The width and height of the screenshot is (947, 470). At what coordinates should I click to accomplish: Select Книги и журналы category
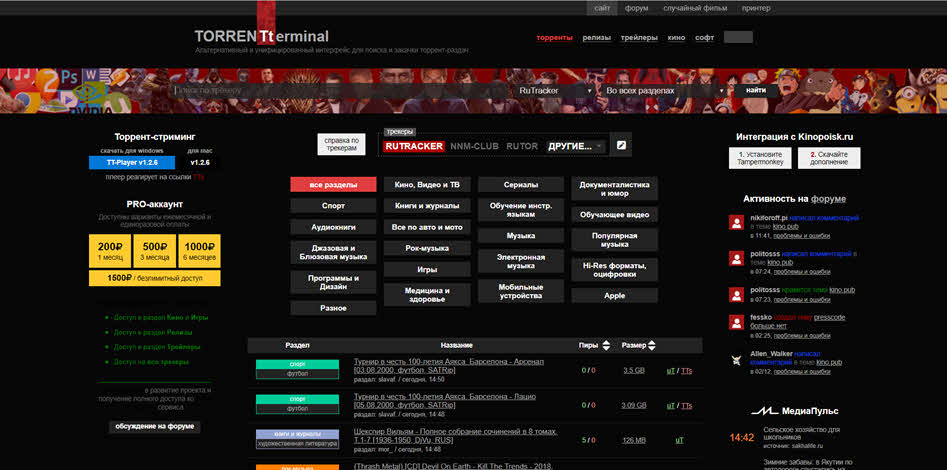tap(427, 206)
